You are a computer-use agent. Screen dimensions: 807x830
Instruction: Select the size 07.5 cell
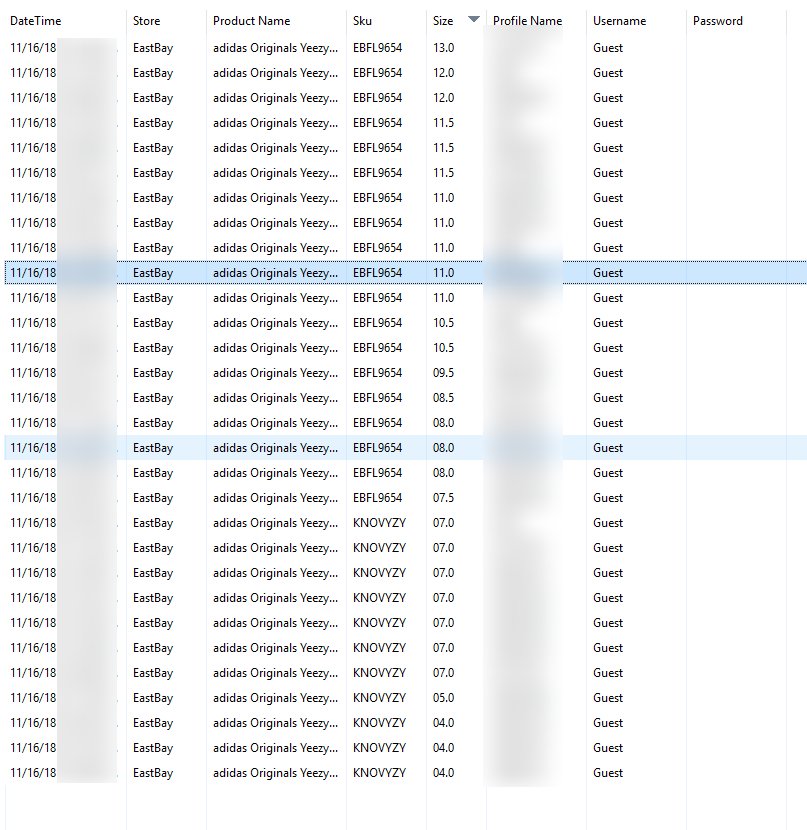coord(443,498)
